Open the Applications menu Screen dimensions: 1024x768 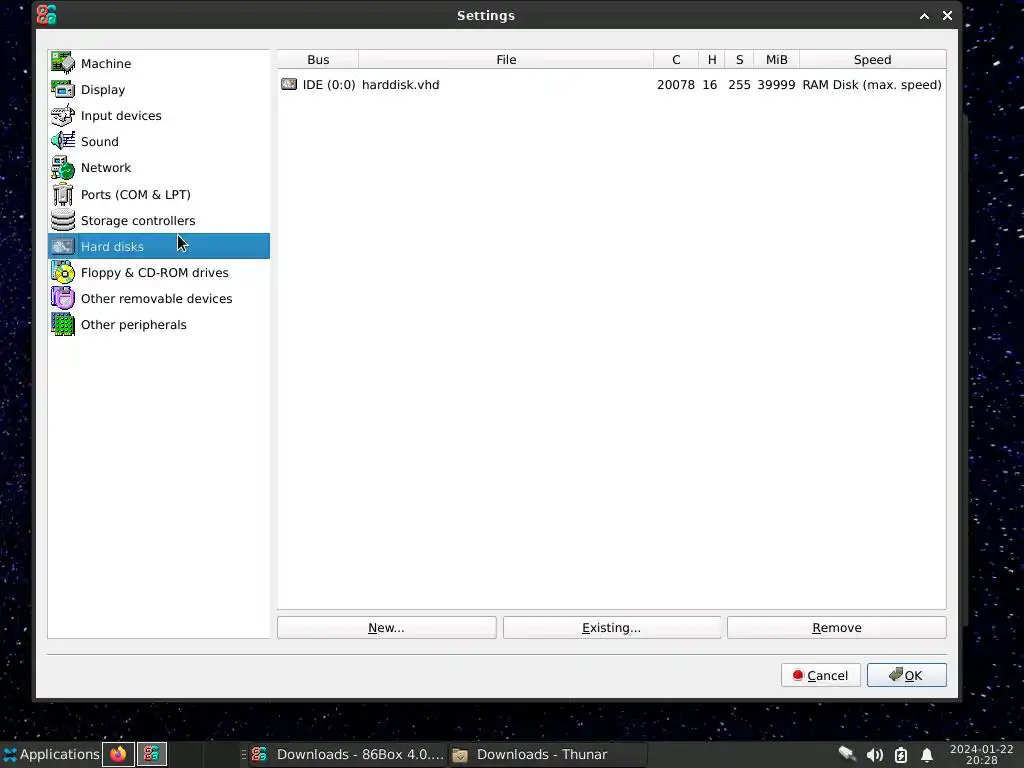[x=51, y=754]
